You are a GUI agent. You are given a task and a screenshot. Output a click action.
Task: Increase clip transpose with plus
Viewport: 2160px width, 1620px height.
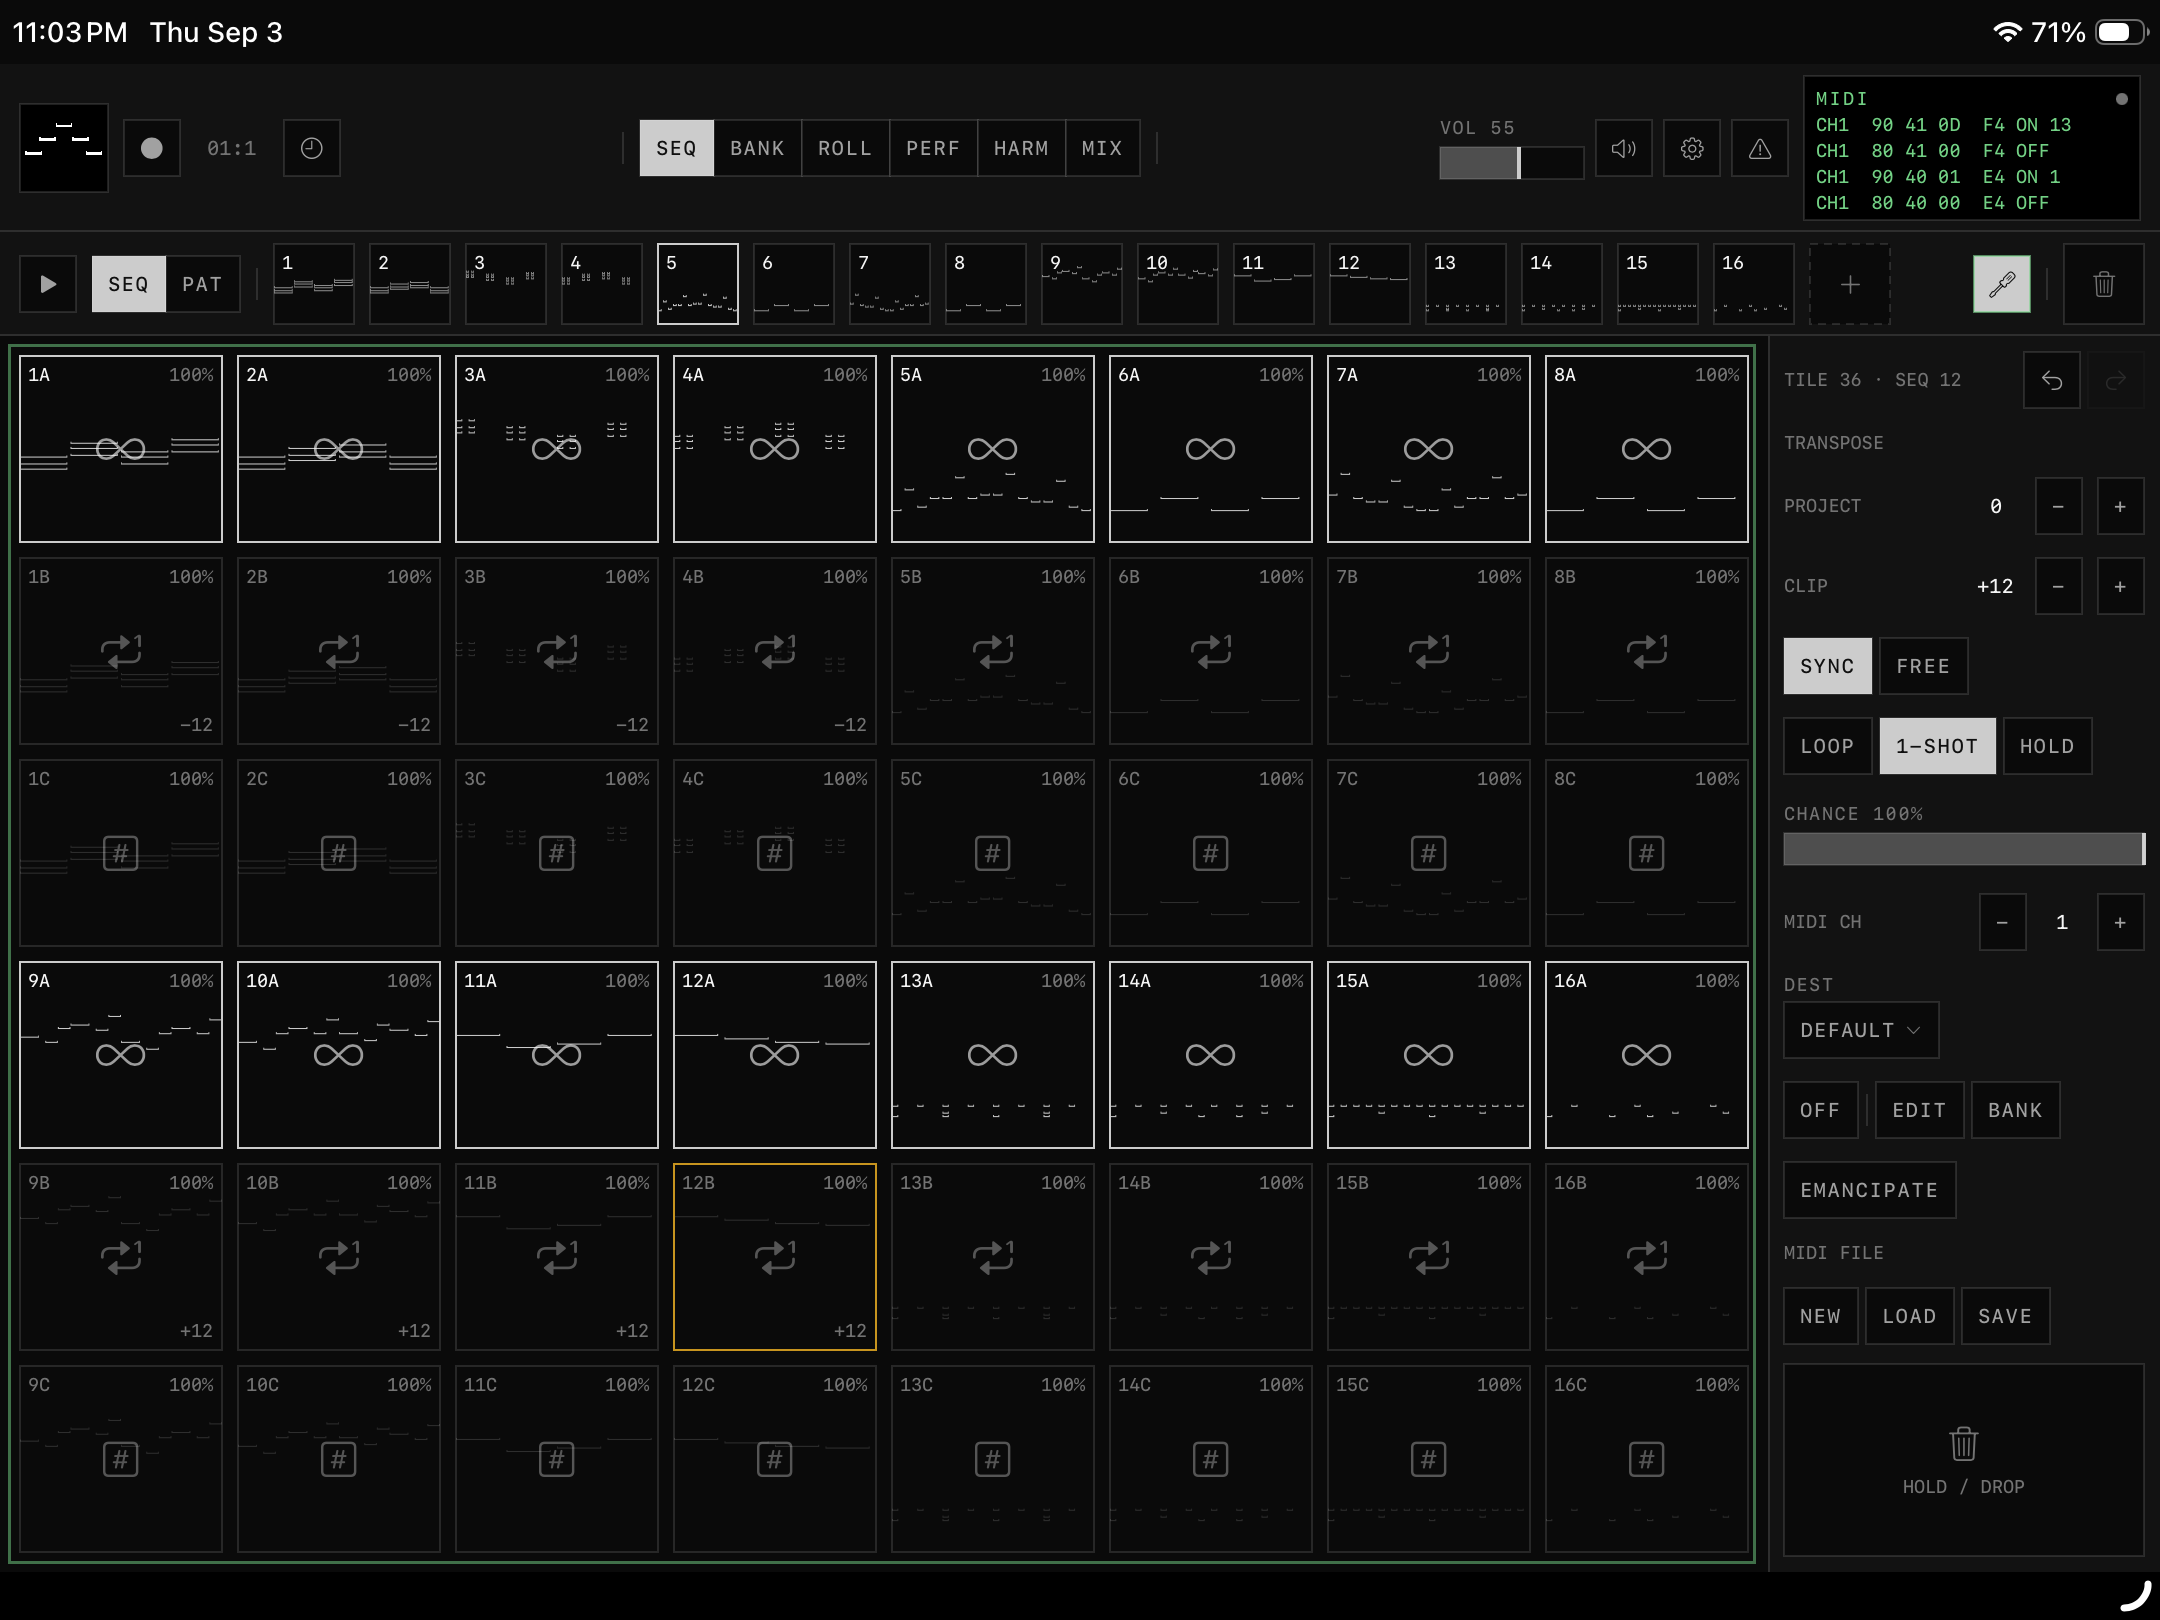(2120, 586)
